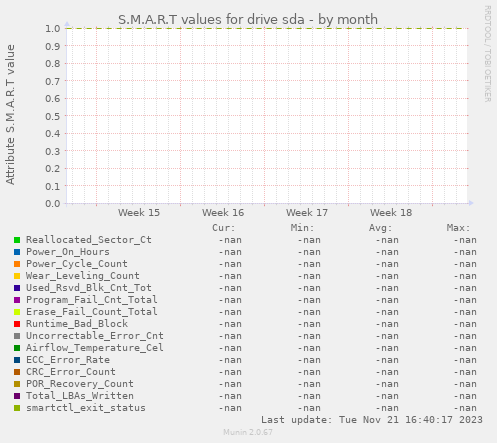Click the 0.0 y-axis tick label

(53, 203)
